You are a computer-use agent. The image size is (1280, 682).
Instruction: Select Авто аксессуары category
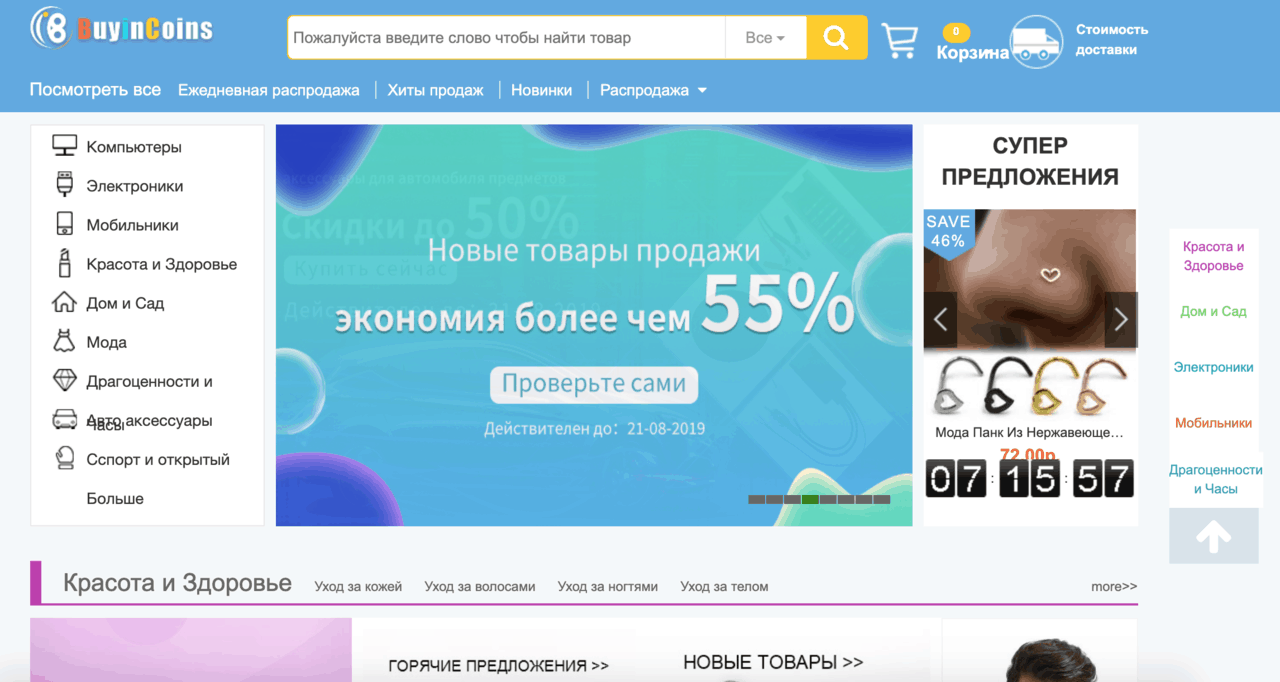click(150, 420)
